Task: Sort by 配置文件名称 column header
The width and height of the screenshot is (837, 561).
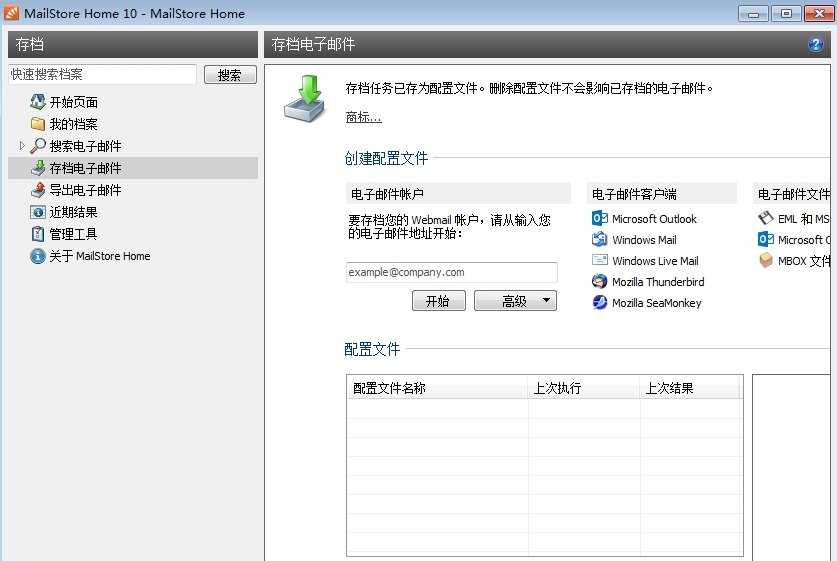Action: [x=437, y=388]
